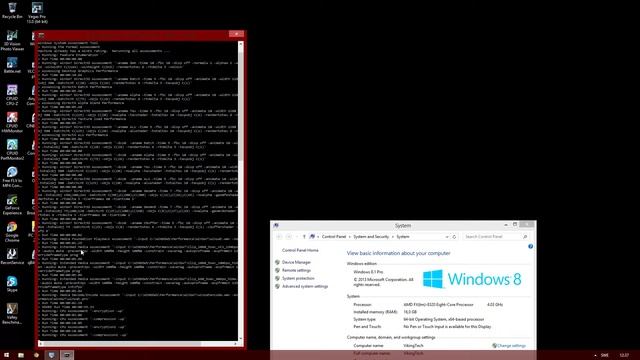
Task: Click the search magnifier in System window
Action: [x=525, y=237]
